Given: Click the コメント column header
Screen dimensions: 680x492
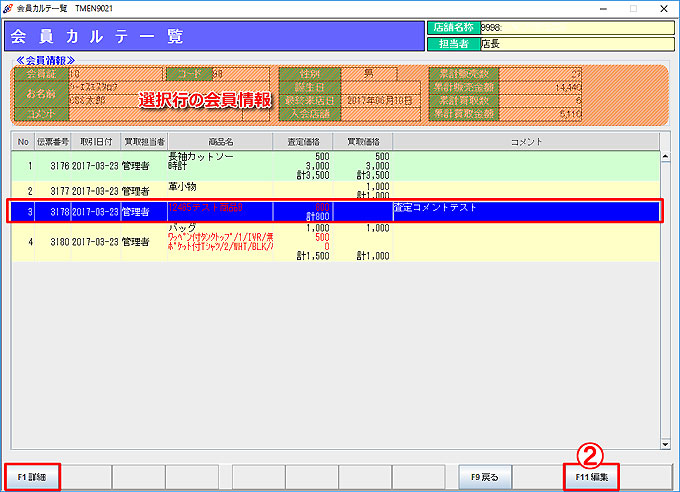Looking at the screenshot, I should pyautogui.click(x=526, y=142).
